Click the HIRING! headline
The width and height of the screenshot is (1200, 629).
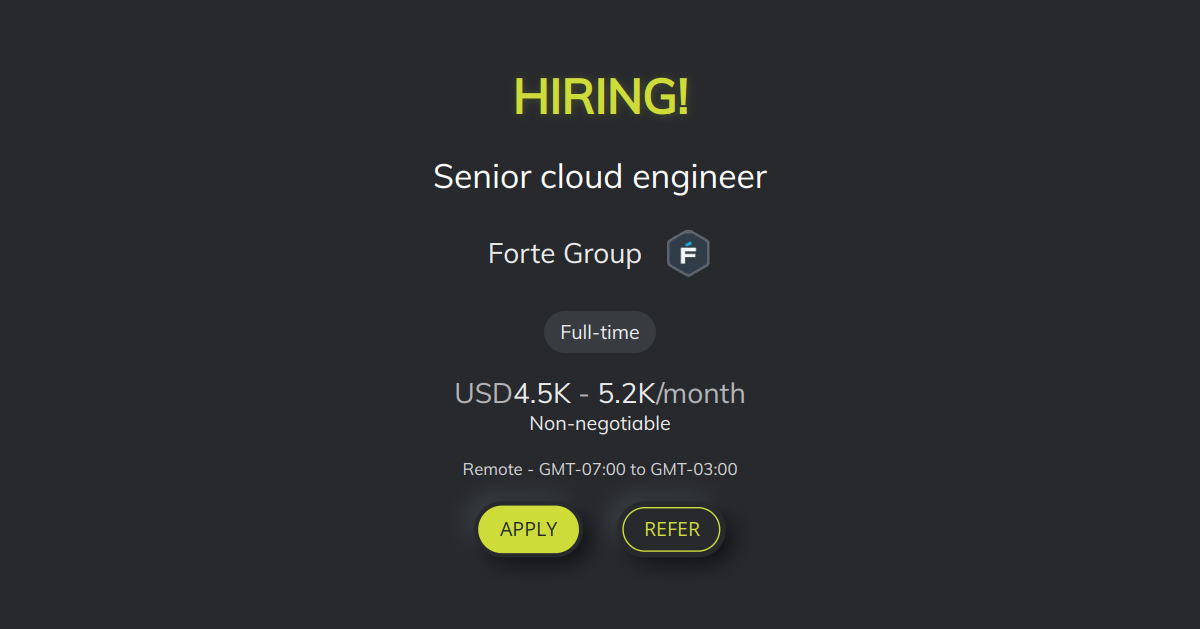click(x=599, y=97)
